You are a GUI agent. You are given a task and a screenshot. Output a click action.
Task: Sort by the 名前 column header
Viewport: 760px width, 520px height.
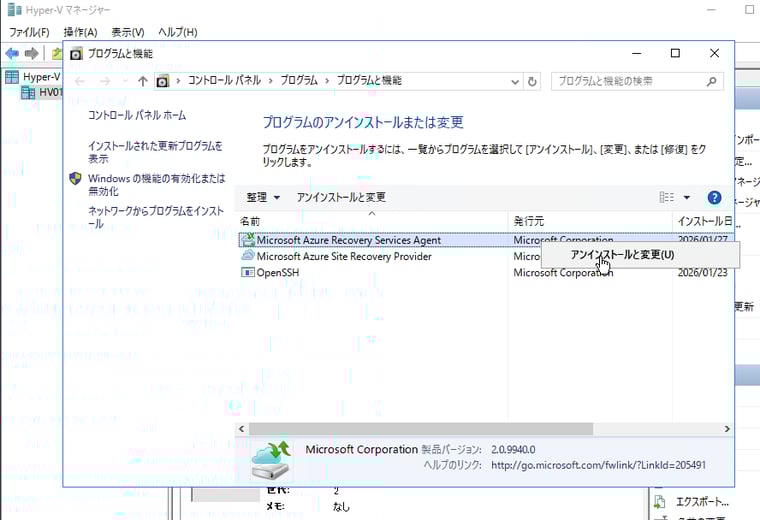click(372, 221)
